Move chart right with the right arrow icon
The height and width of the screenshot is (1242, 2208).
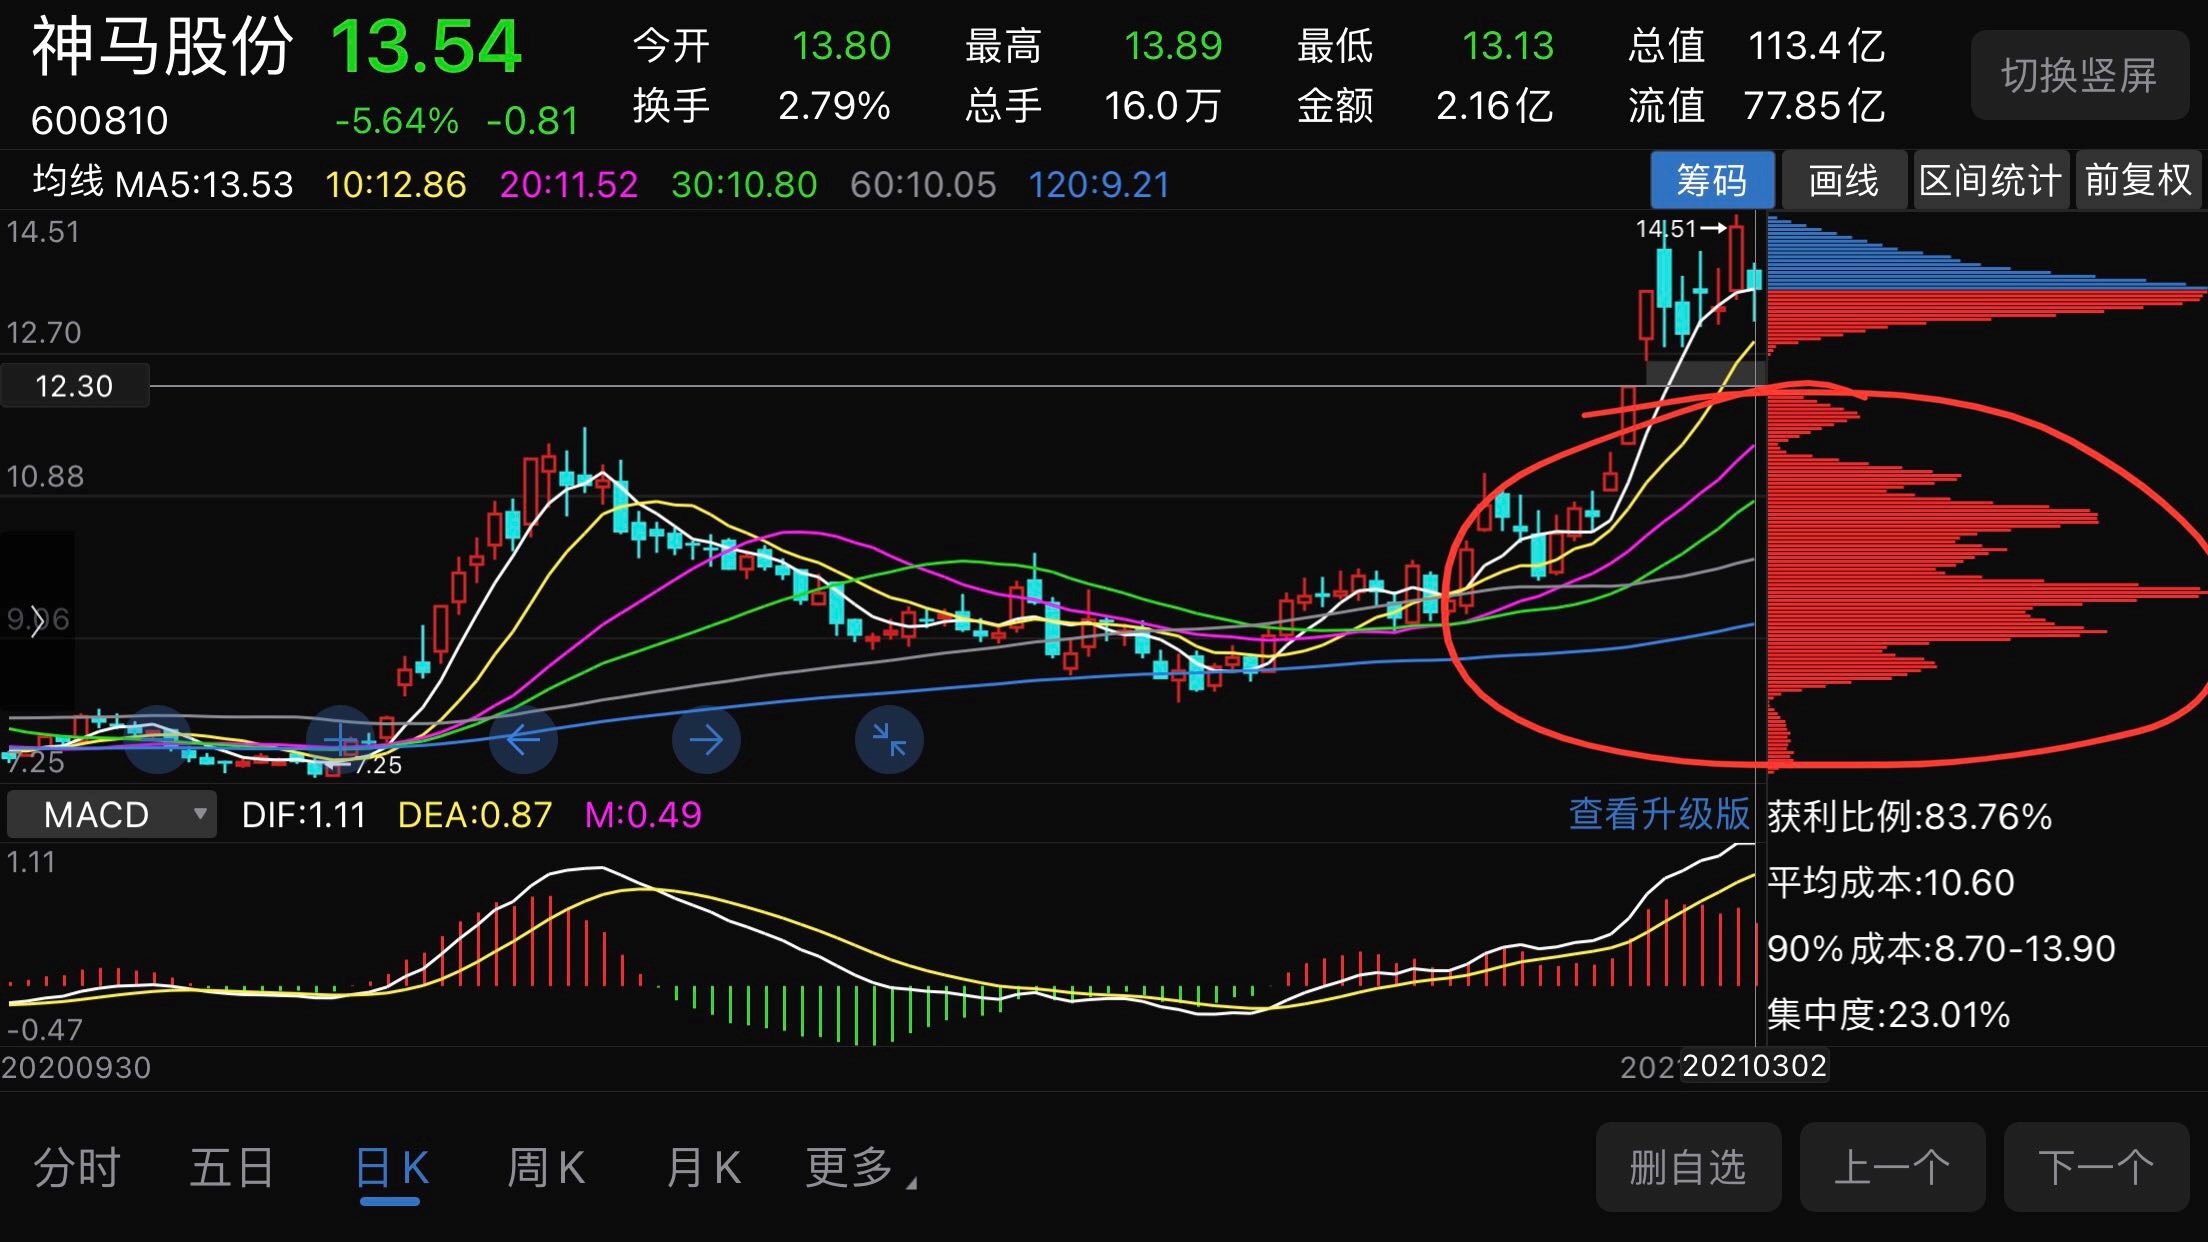706,740
